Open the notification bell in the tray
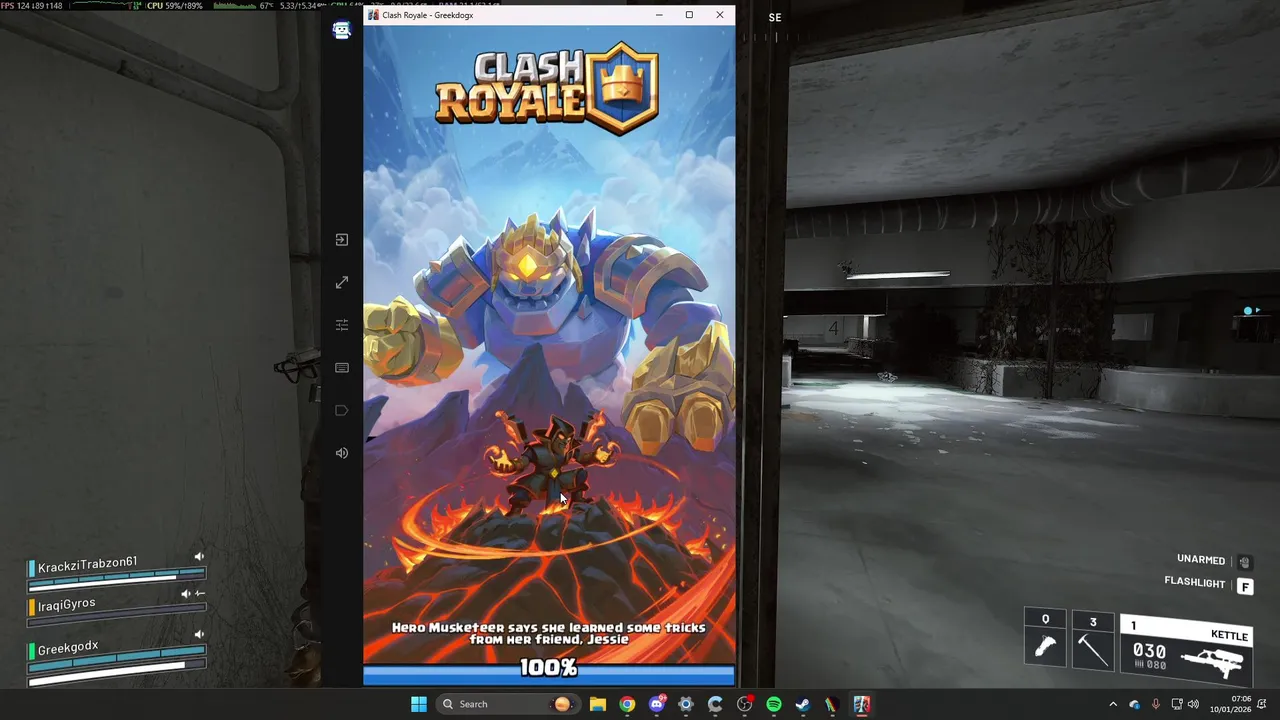Image resolution: width=1280 pixels, height=720 pixels. coord(1264,704)
